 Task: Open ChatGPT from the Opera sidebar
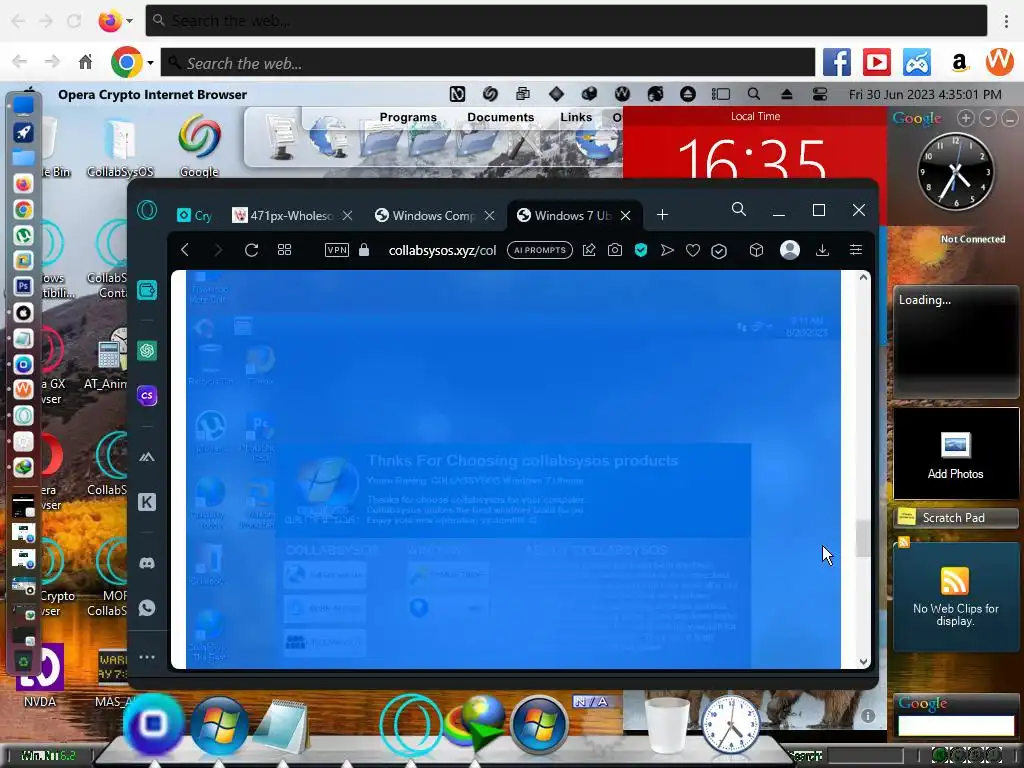(x=147, y=351)
